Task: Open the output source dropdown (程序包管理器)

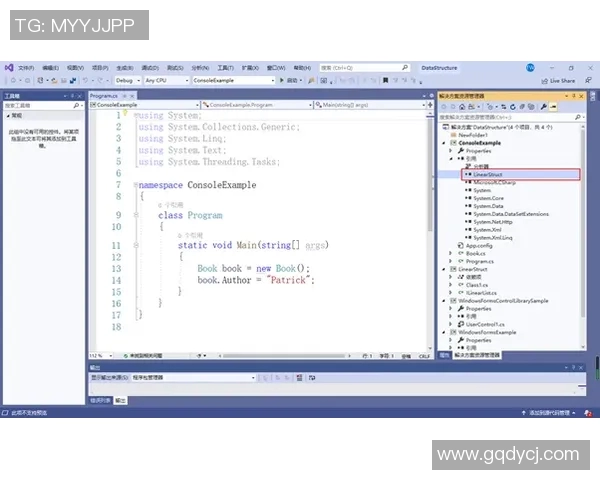Action: click(193, 378)
